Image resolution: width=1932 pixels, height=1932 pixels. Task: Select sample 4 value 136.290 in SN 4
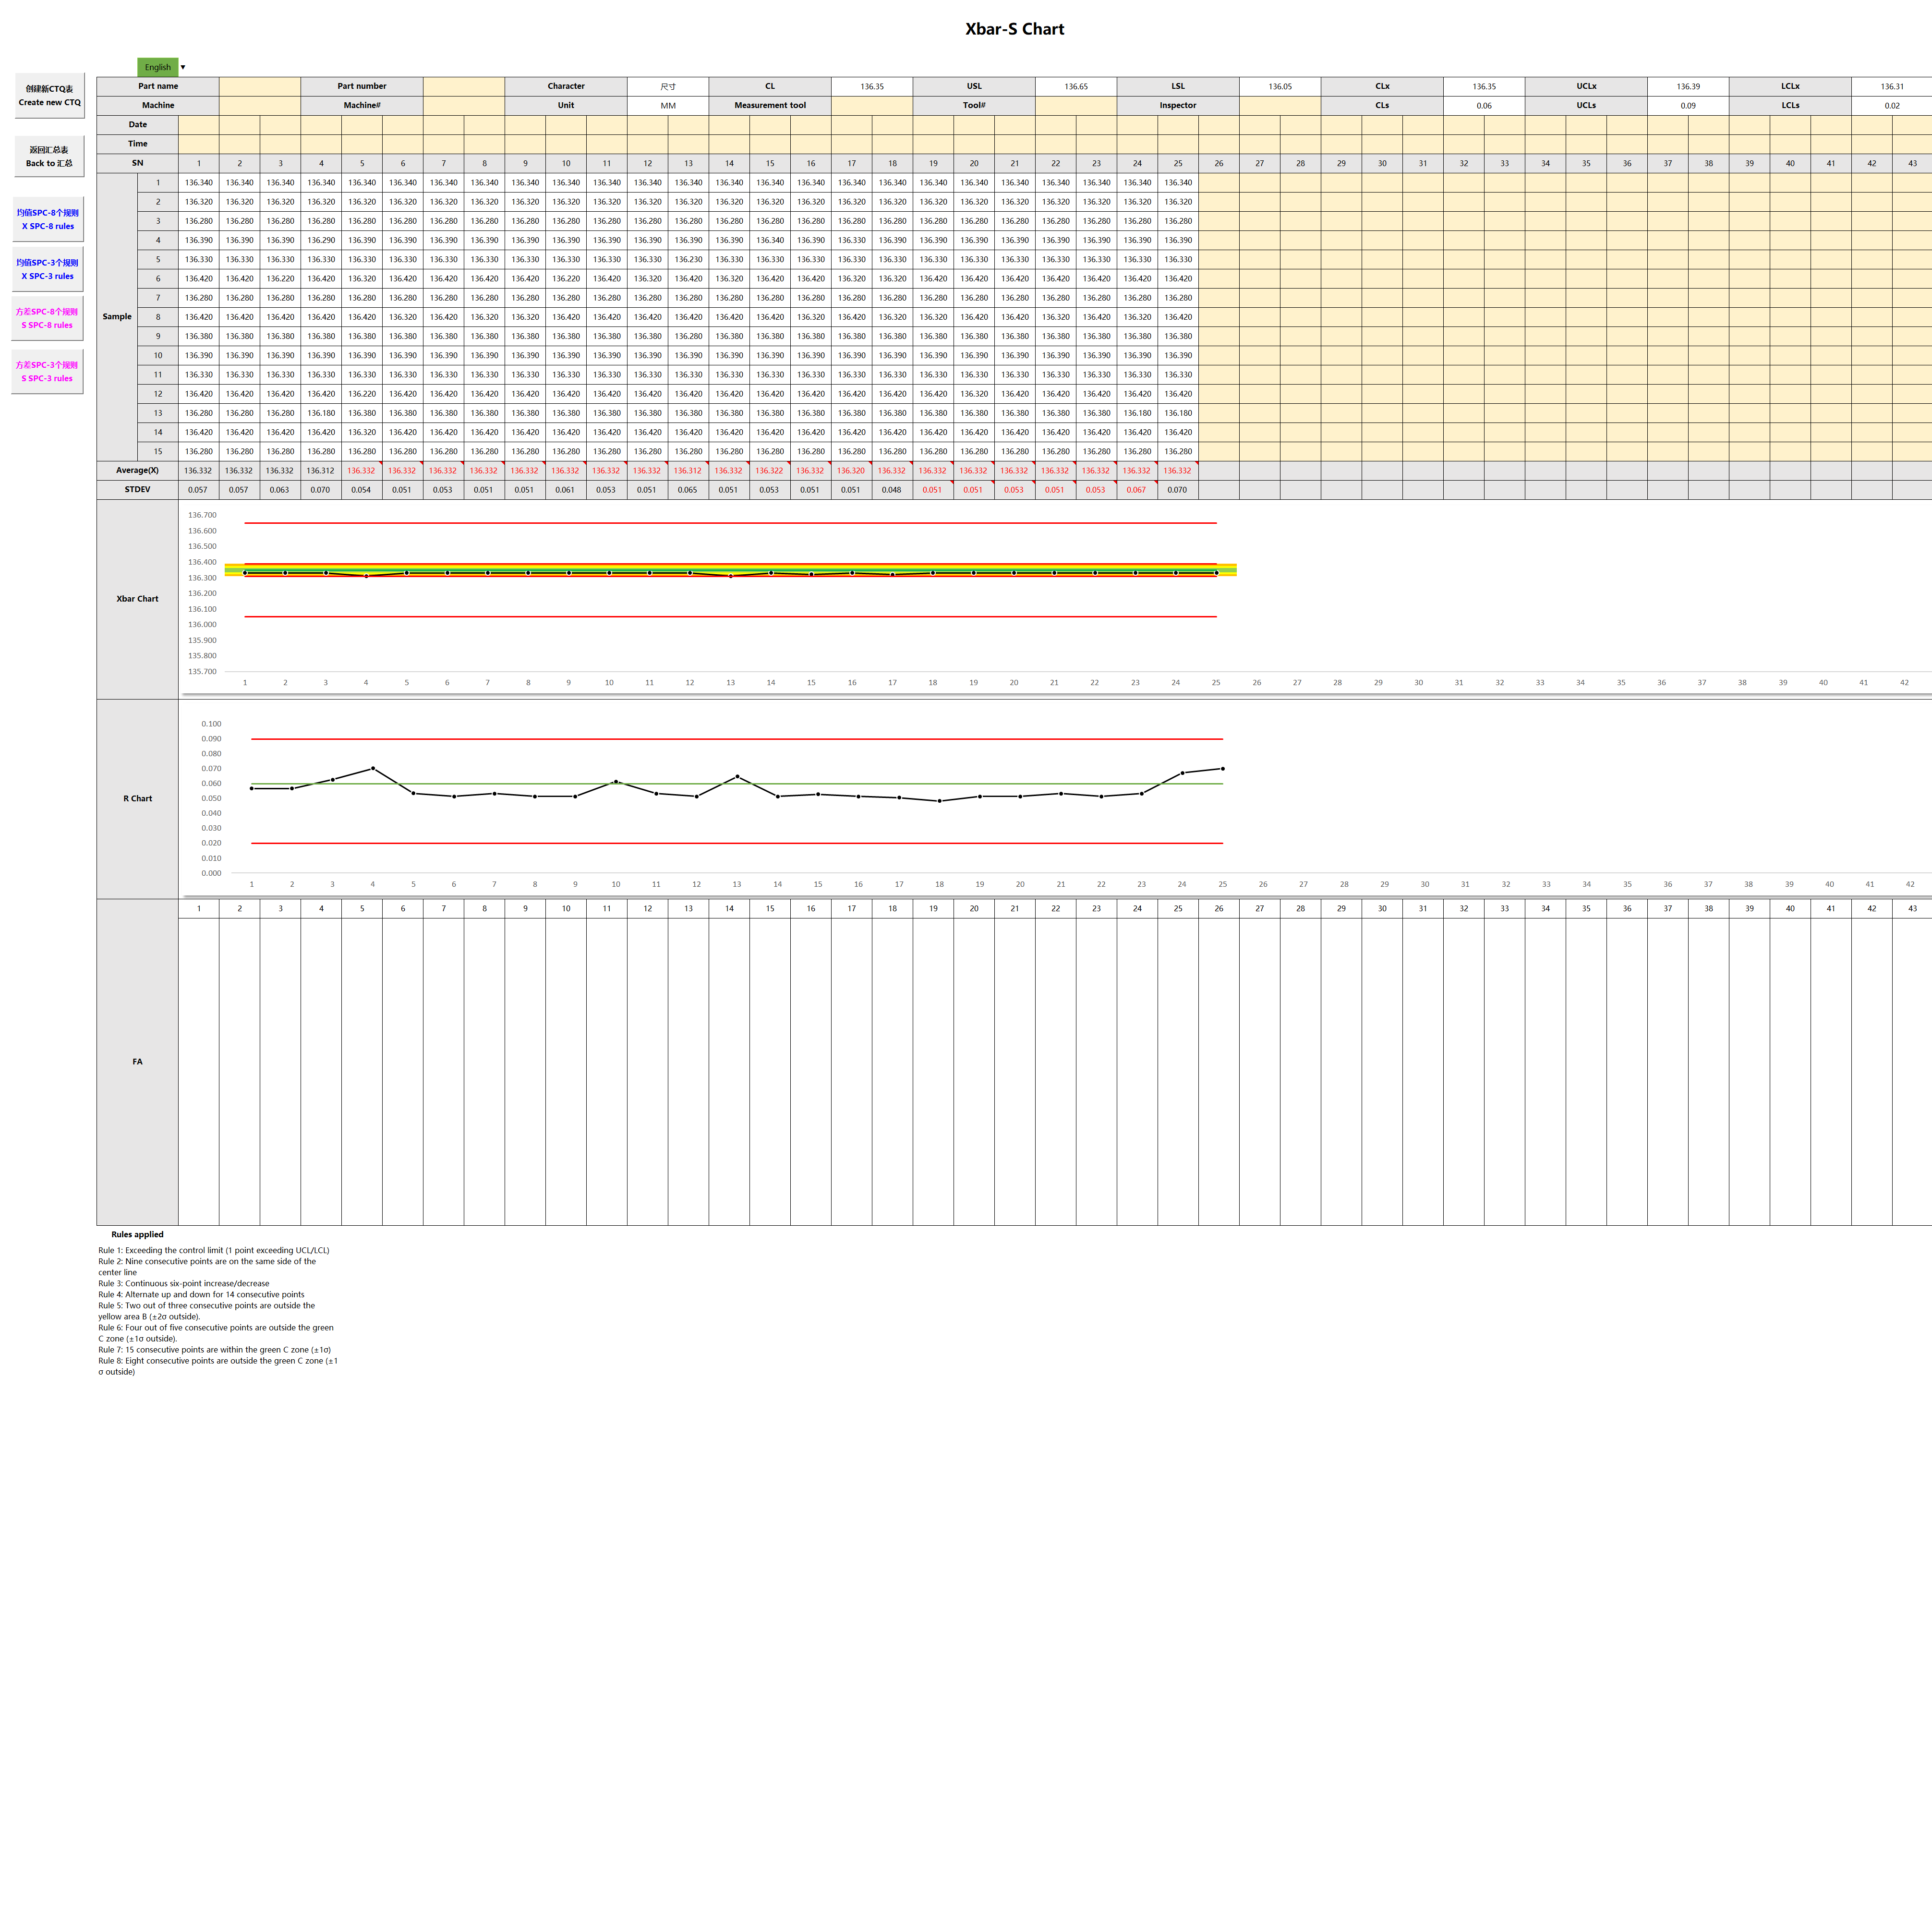[321, 240]
